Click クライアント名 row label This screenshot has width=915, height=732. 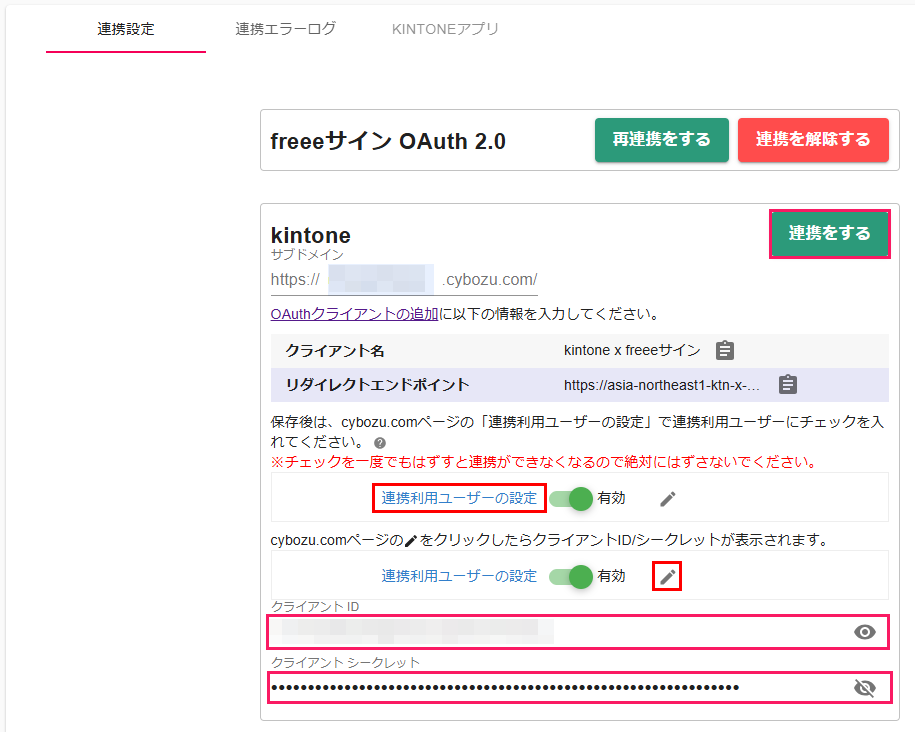pyautogui.click(x=335, y=351)
